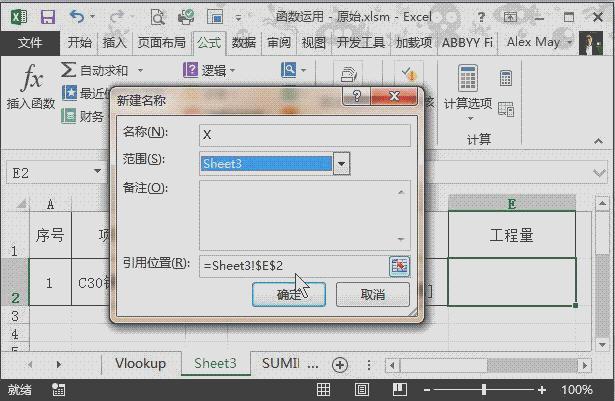Switch to the Vlookup sheet tab
The width and height of the screenshot is (615, 401).
point(140,364)
